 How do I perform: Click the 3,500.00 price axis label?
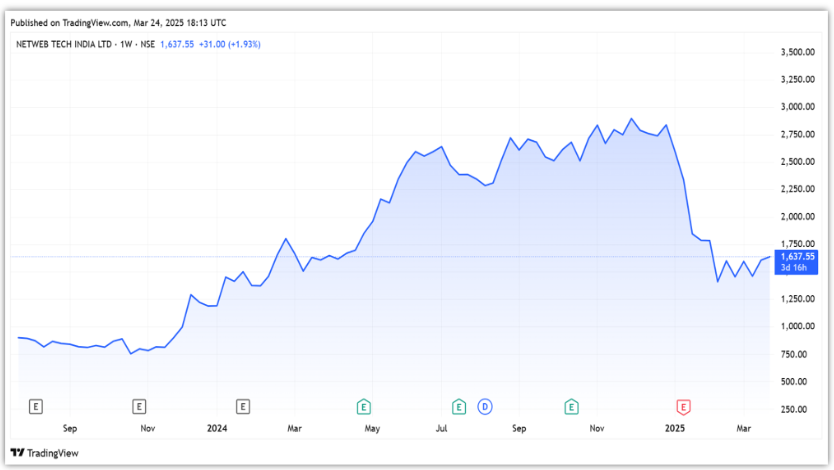click(798, 51)
